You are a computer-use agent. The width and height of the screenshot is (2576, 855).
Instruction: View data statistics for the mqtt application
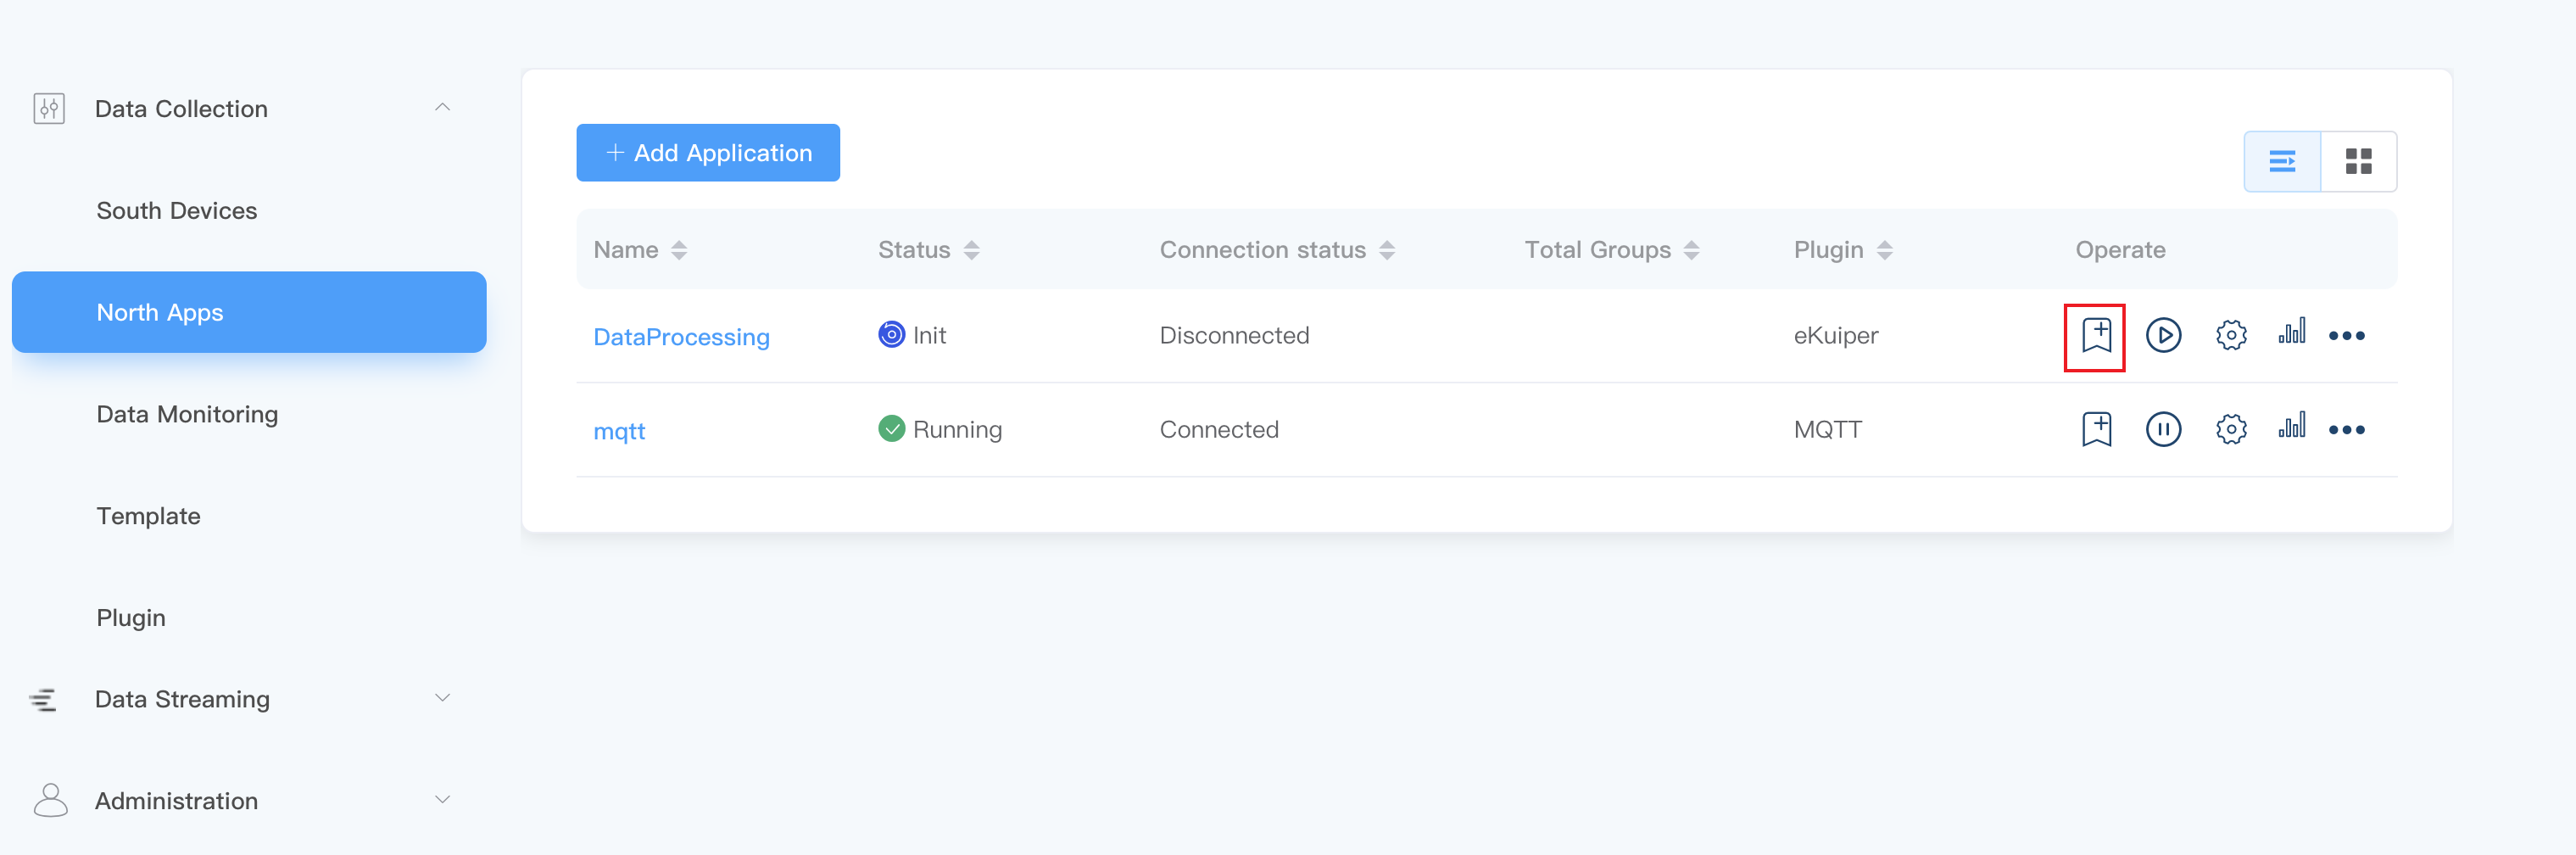pyautogui.click(x=2292, y=429)
